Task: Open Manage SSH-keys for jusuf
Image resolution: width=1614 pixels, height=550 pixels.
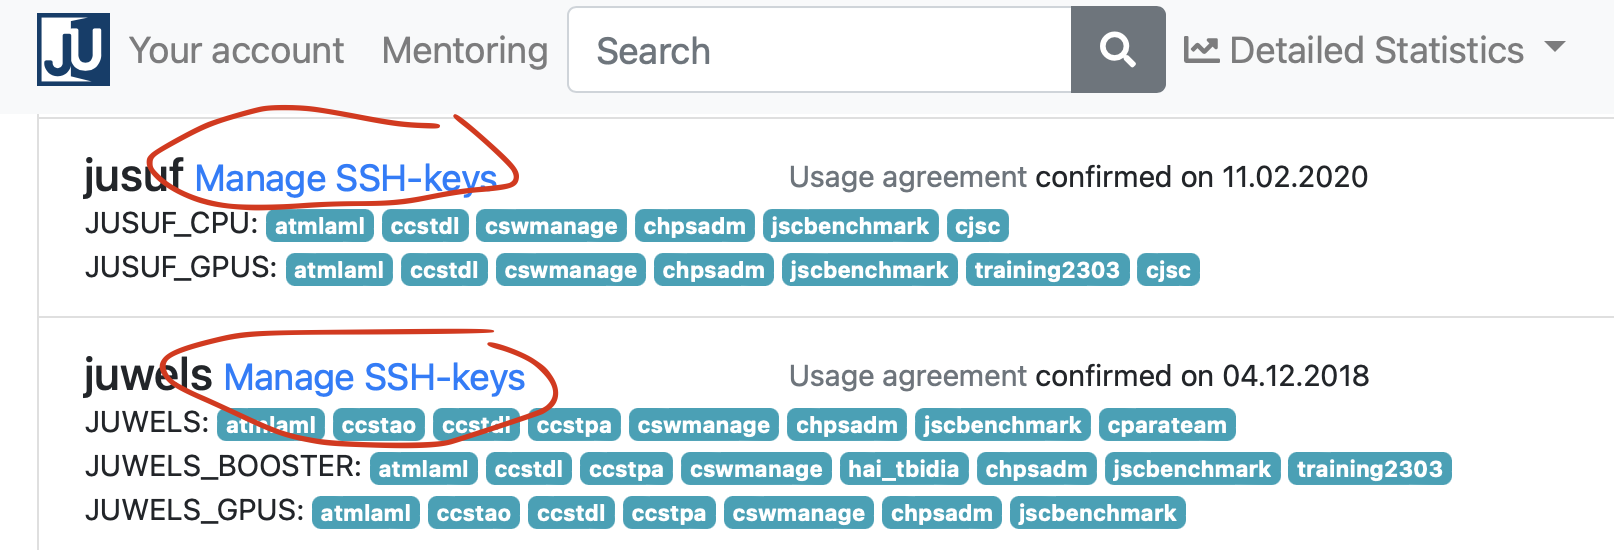Action: [346, 178]
